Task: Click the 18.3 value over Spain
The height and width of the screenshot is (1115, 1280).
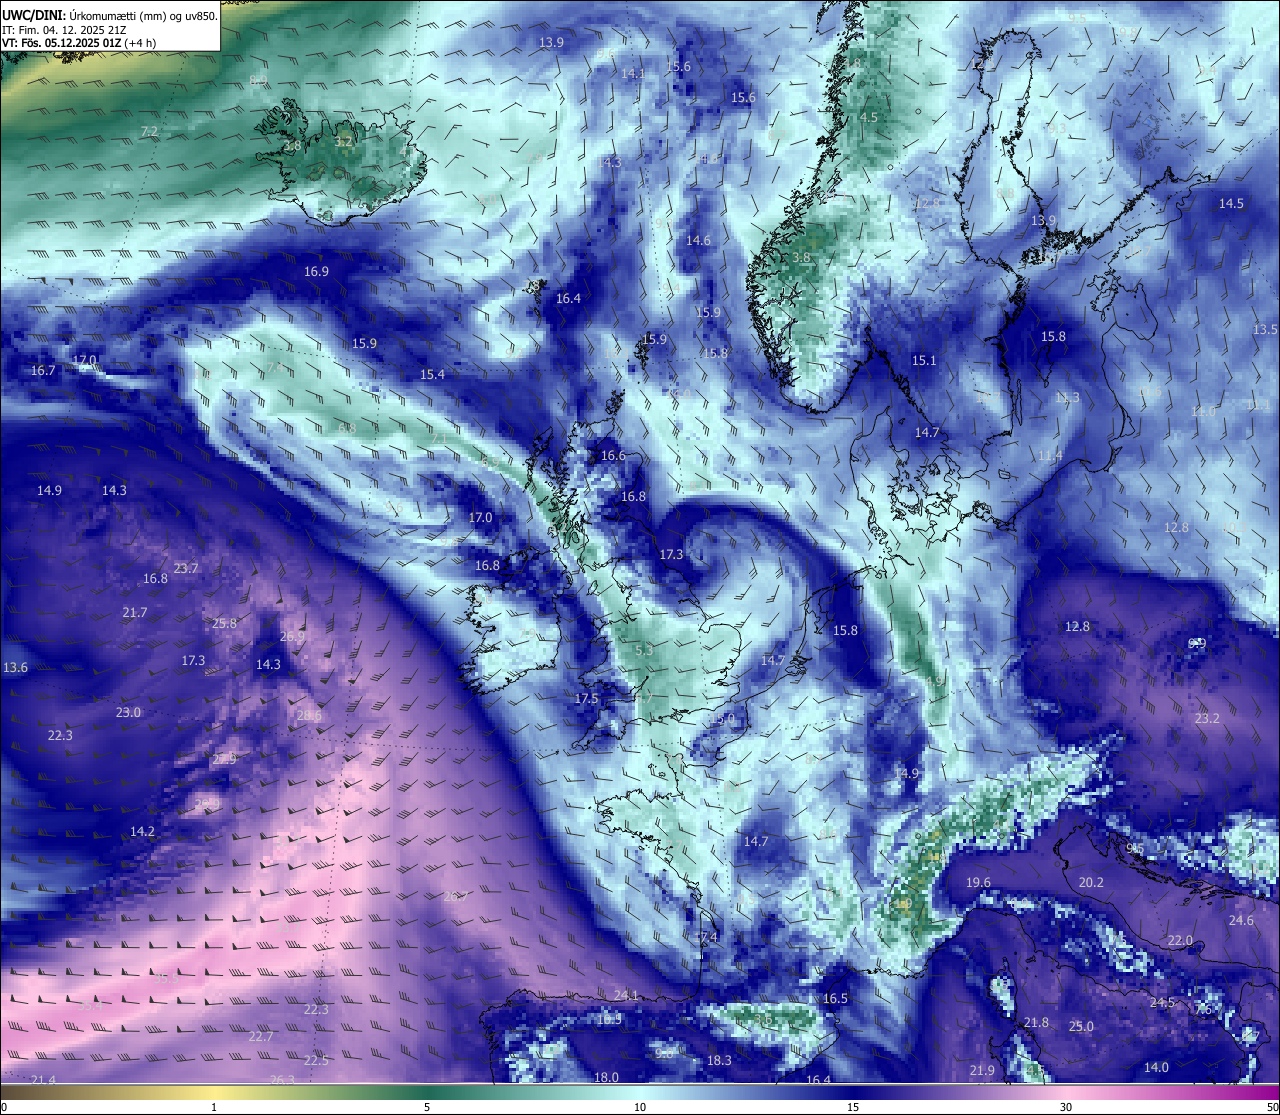Action: 719,1060
